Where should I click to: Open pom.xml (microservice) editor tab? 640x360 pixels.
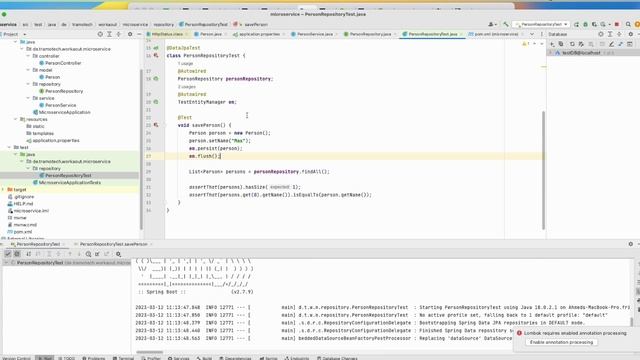(496, 34)
